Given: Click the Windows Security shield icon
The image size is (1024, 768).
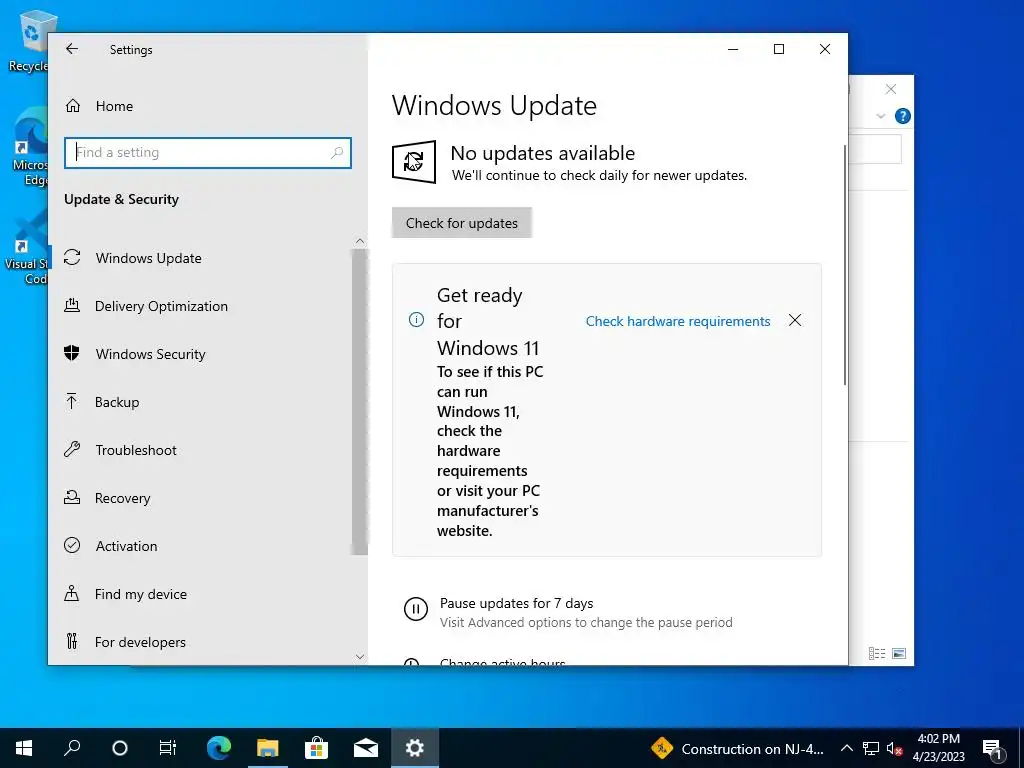Looking at the screenshot, I should [72, 353].
